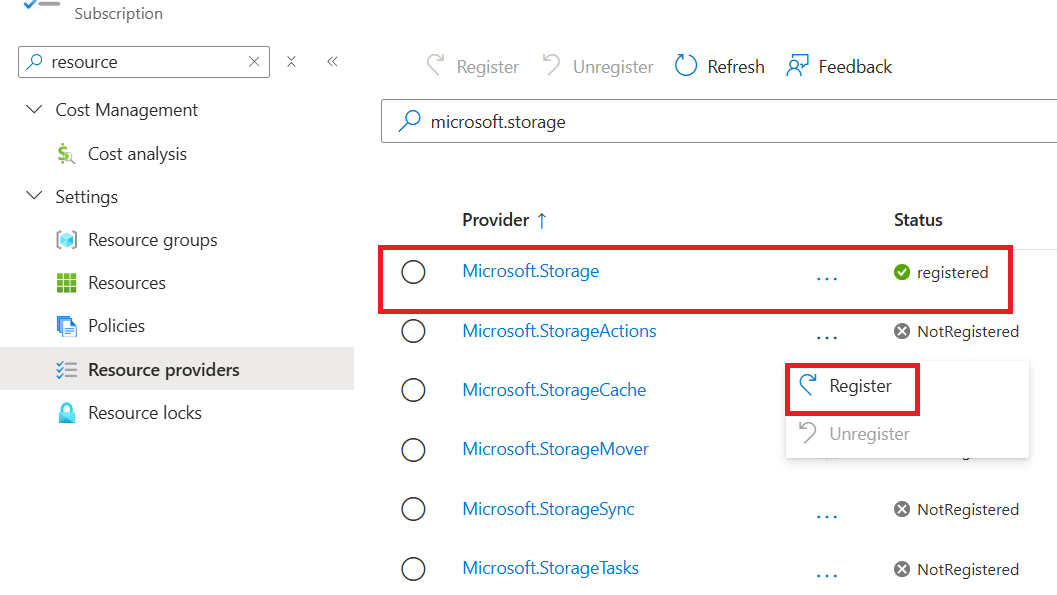Click the Resource providers checklist icon

66,369
